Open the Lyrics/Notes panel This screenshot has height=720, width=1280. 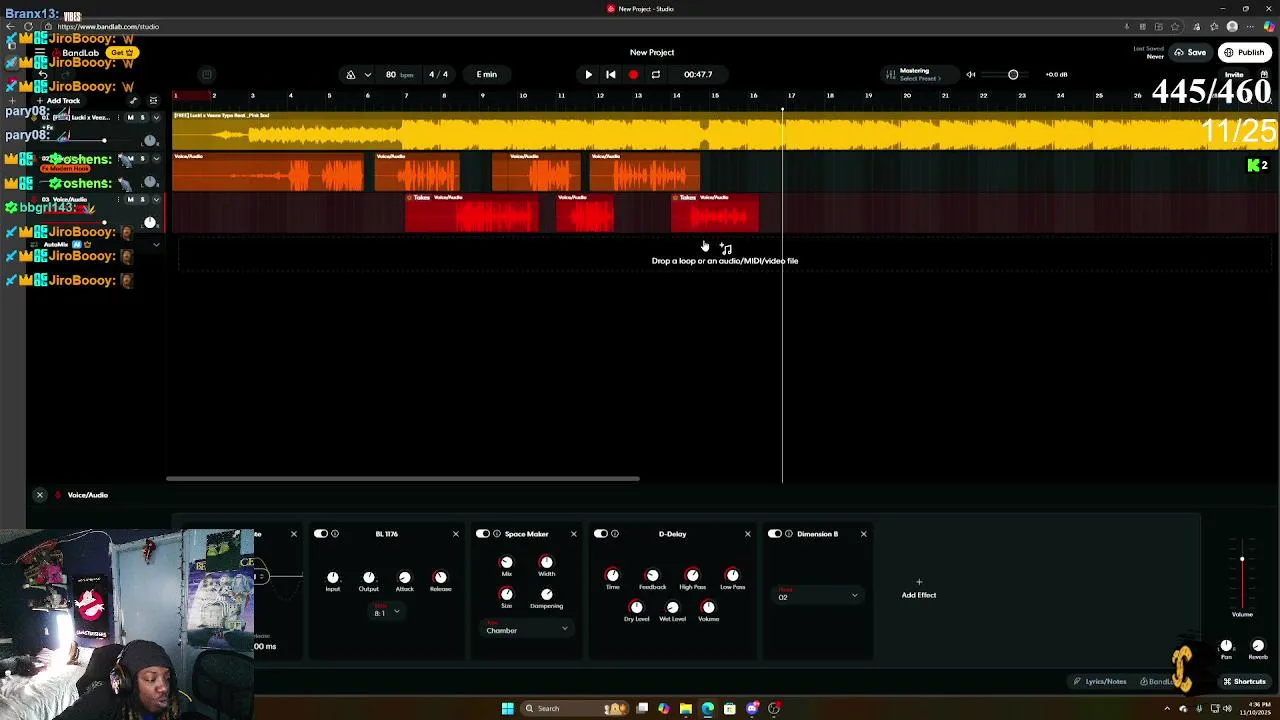(1099, 681)
